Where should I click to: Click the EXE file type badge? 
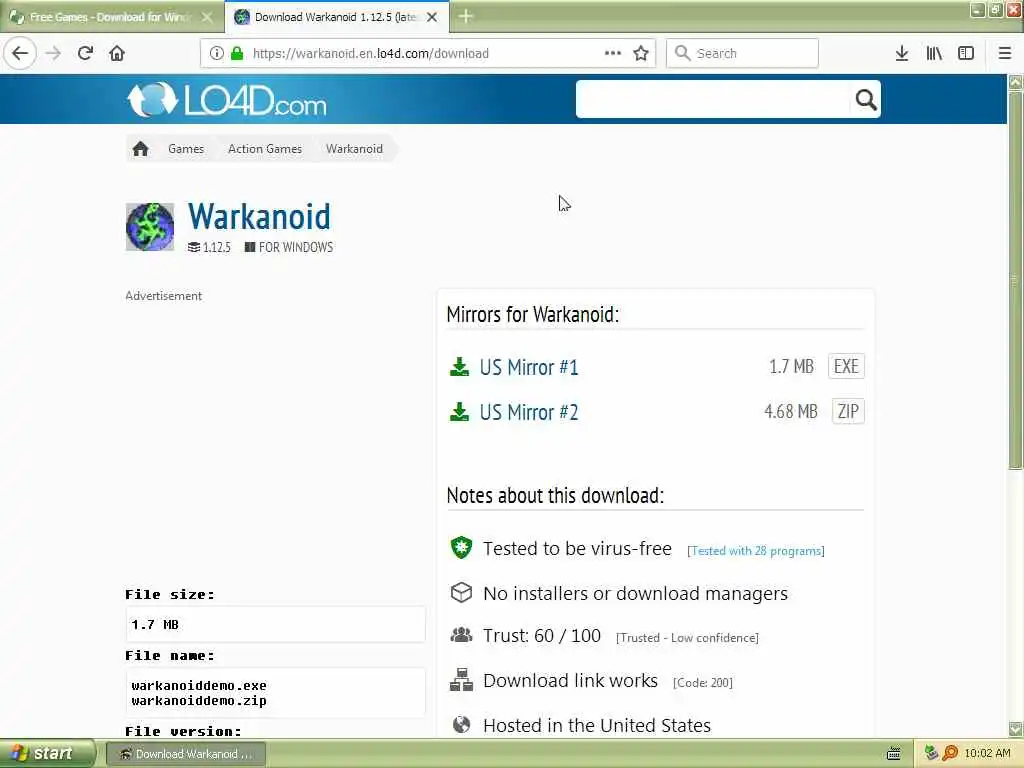click(846, 366)
